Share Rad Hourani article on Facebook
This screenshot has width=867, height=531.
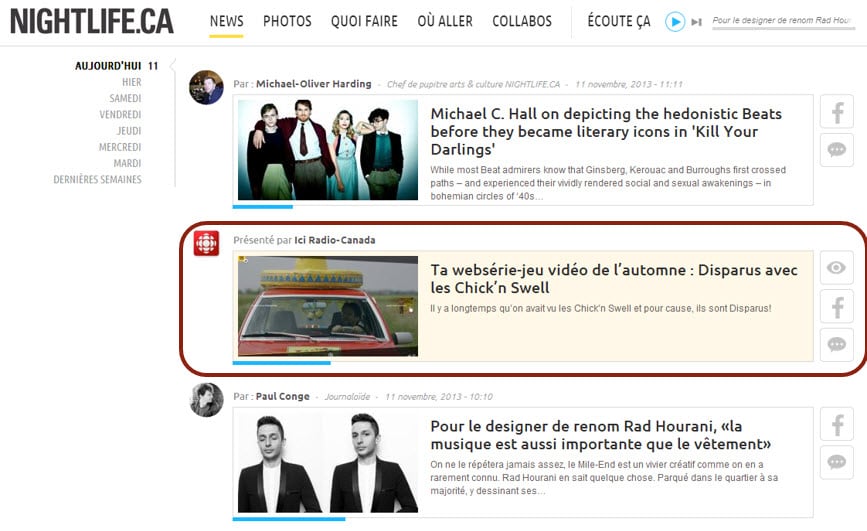point(836,425)
